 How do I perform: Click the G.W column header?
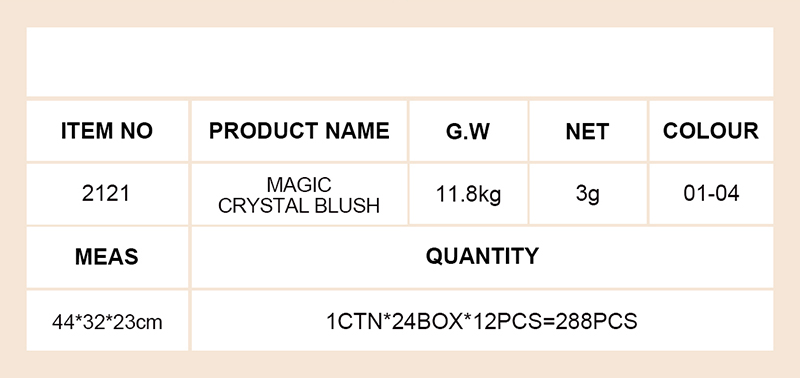[x=468, y=131]
